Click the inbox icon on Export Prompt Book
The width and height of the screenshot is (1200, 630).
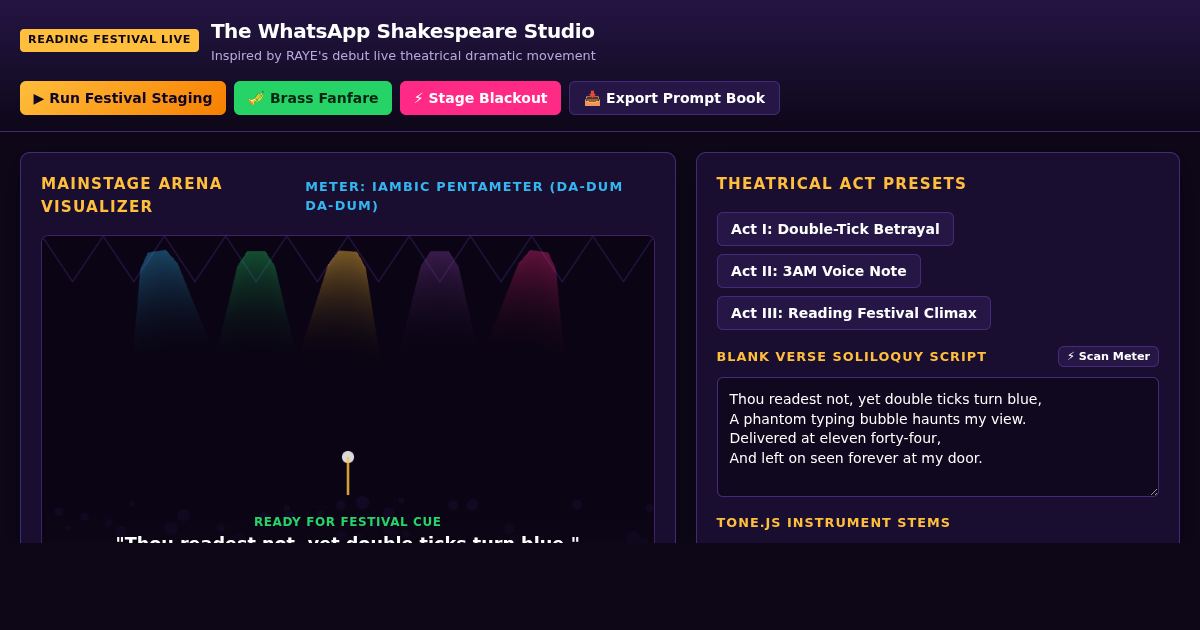click(x=592, y=98)
